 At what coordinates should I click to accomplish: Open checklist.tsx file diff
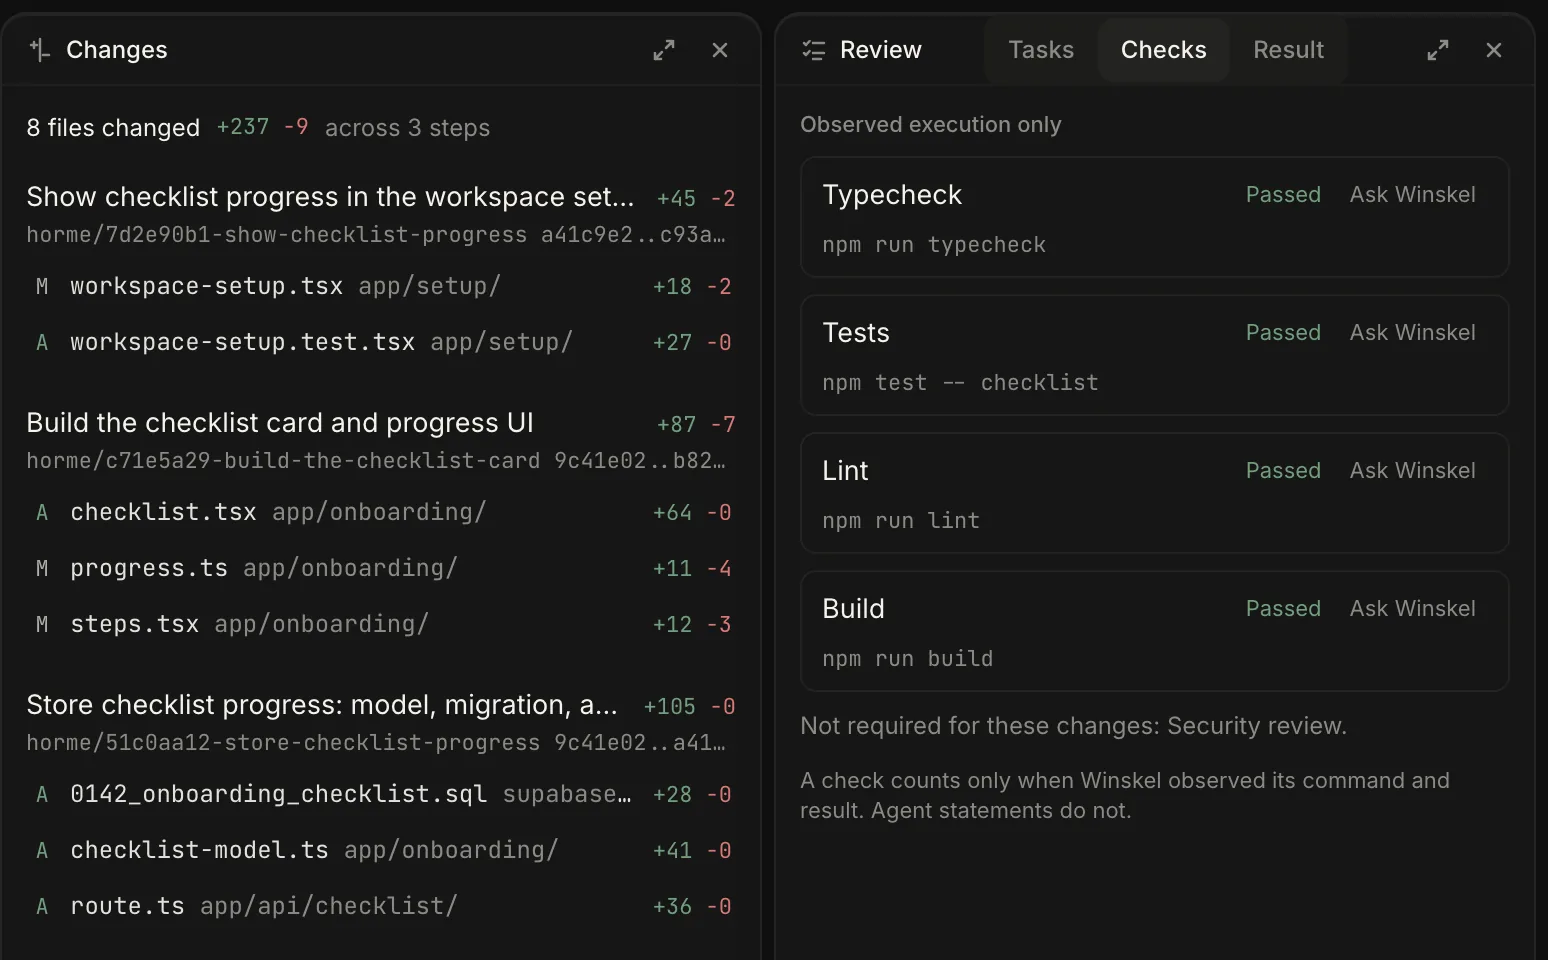coord(381,512)
